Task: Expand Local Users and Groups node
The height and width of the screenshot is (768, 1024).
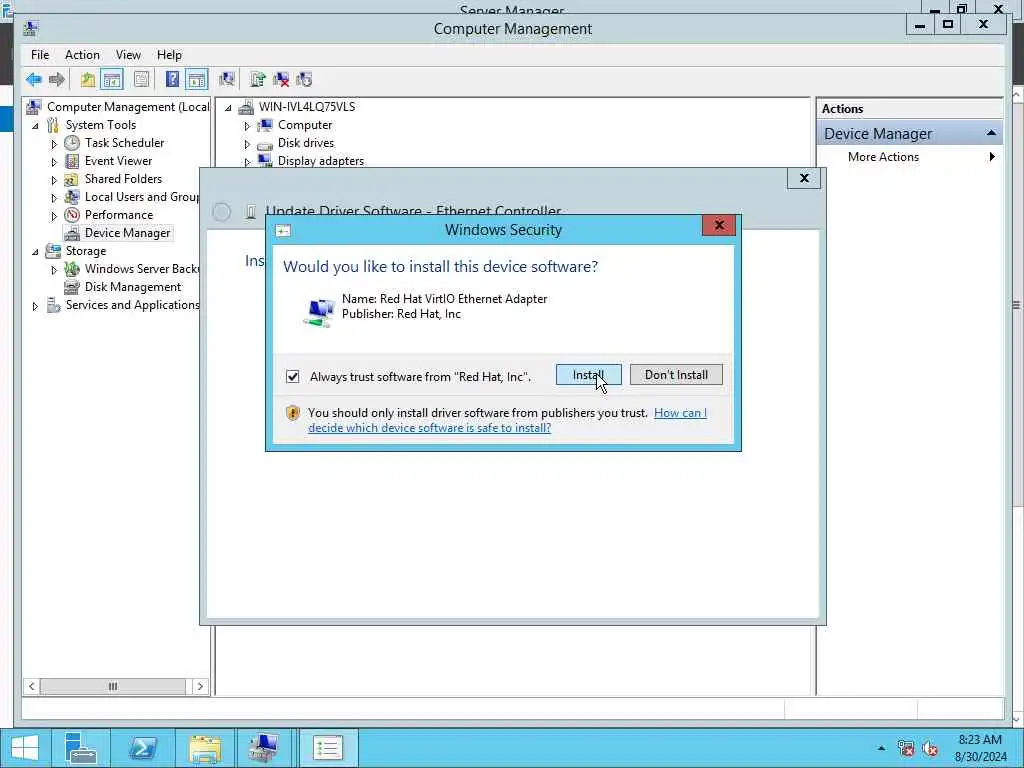Action: click(x=54, y=197)
